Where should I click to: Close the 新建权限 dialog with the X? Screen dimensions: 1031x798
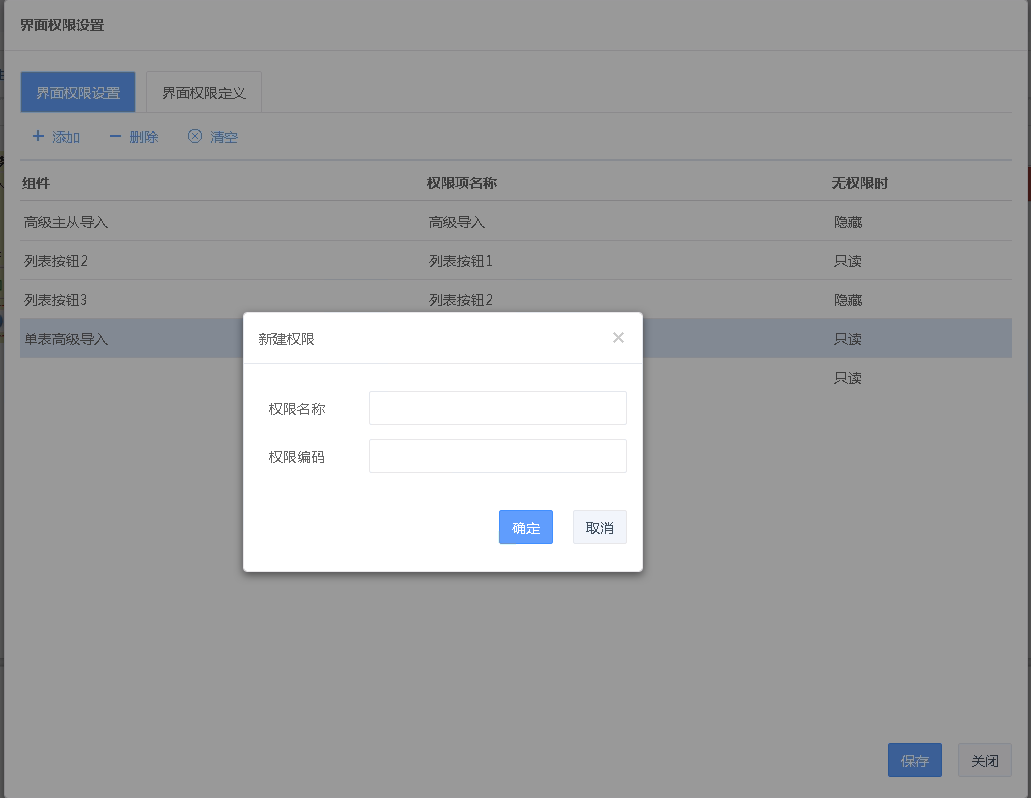pos(618,338)
